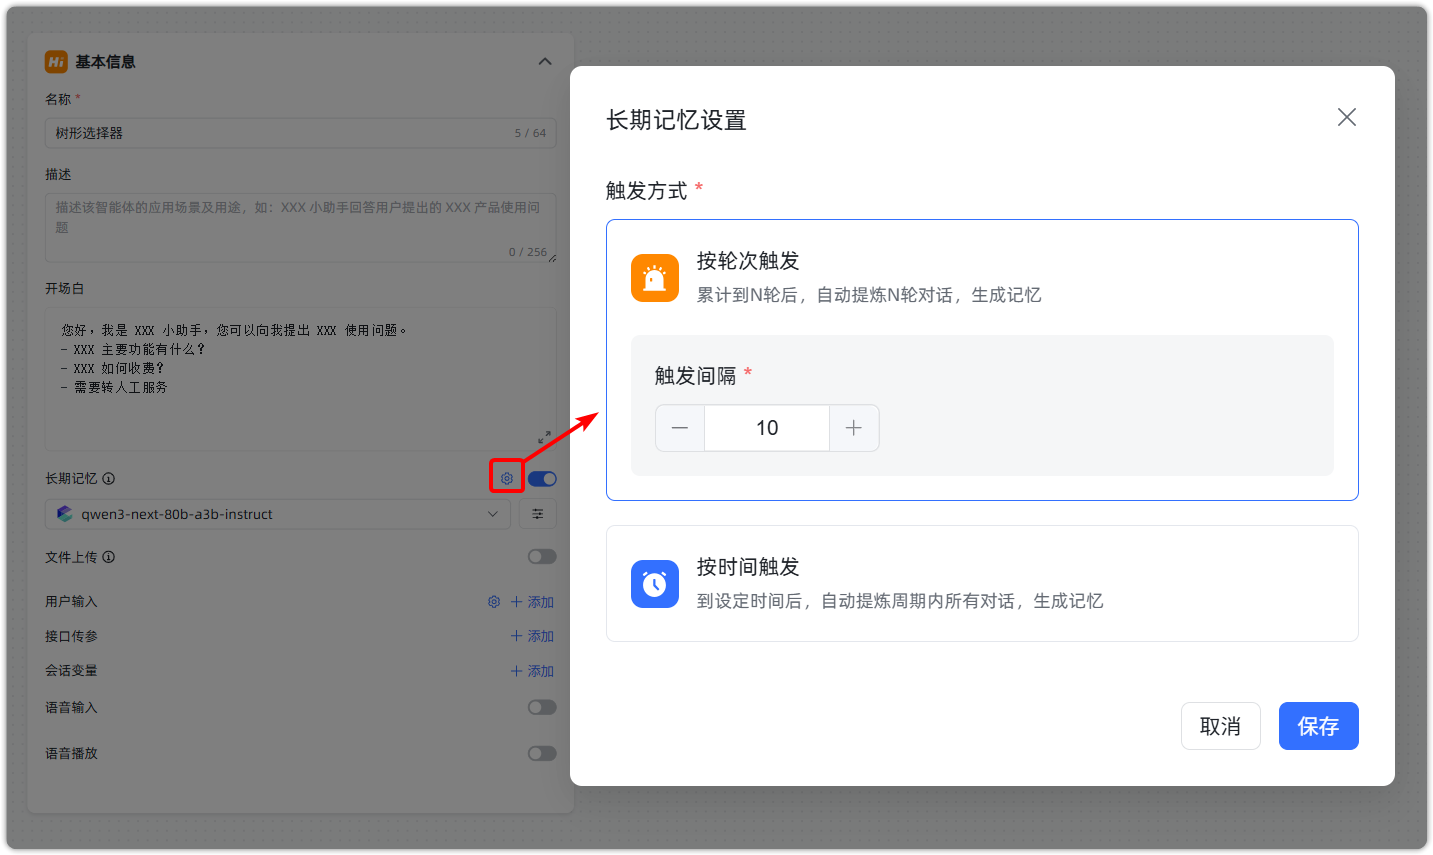Click 添加 for 用户输入
This screenshot has height=855, width=1433.
pyautogui.click(x=532, y=602)
